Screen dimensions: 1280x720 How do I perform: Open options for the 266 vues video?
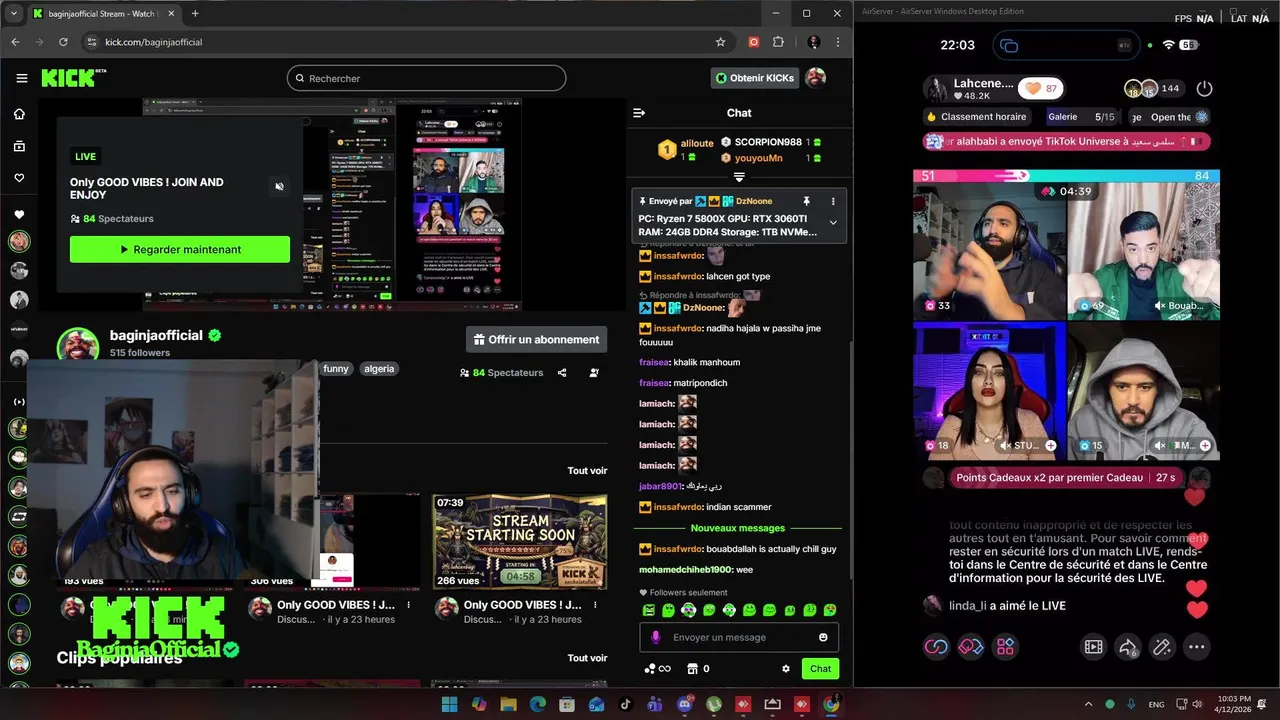(595, 605)
